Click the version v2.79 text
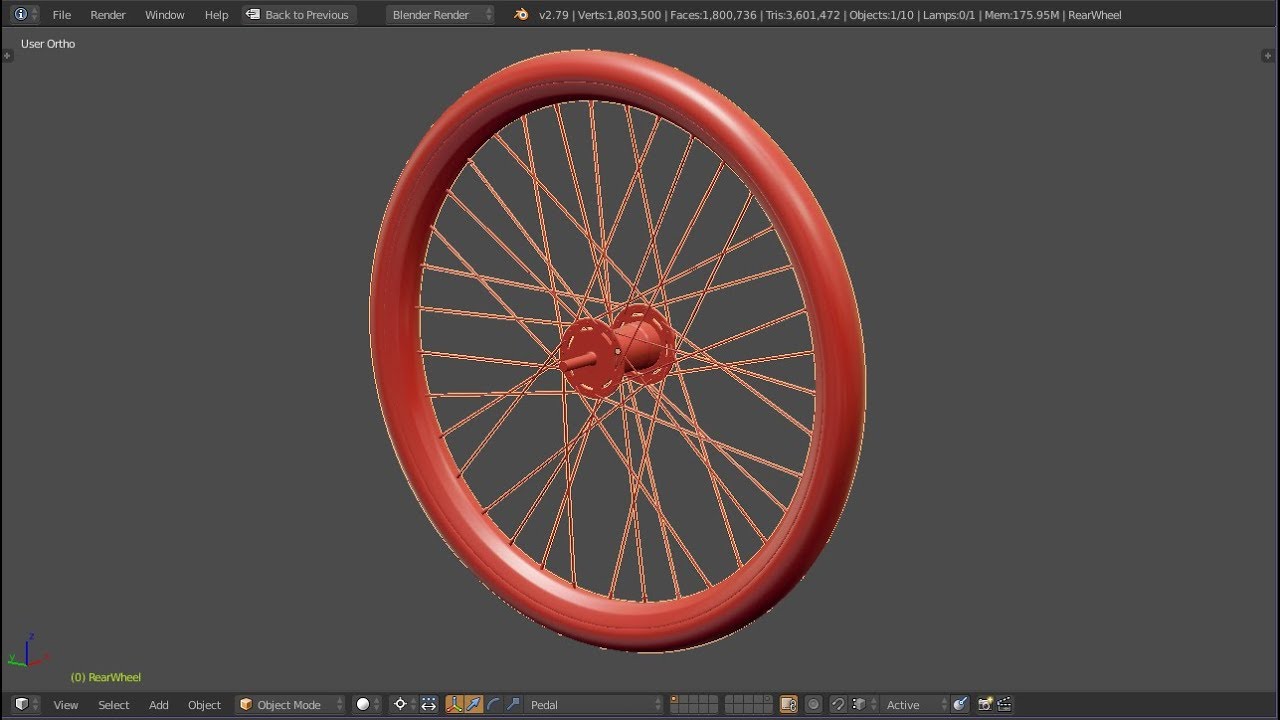The width and height of the screenshot is (1280, 720). coord(553,15)
